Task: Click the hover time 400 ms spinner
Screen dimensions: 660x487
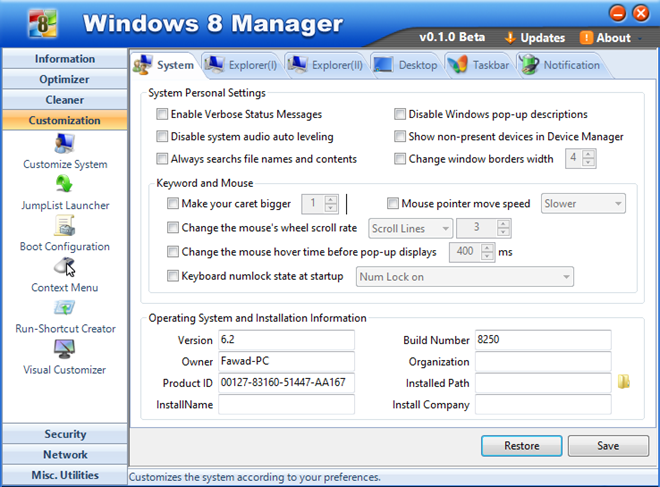Action: click(471, 252)
